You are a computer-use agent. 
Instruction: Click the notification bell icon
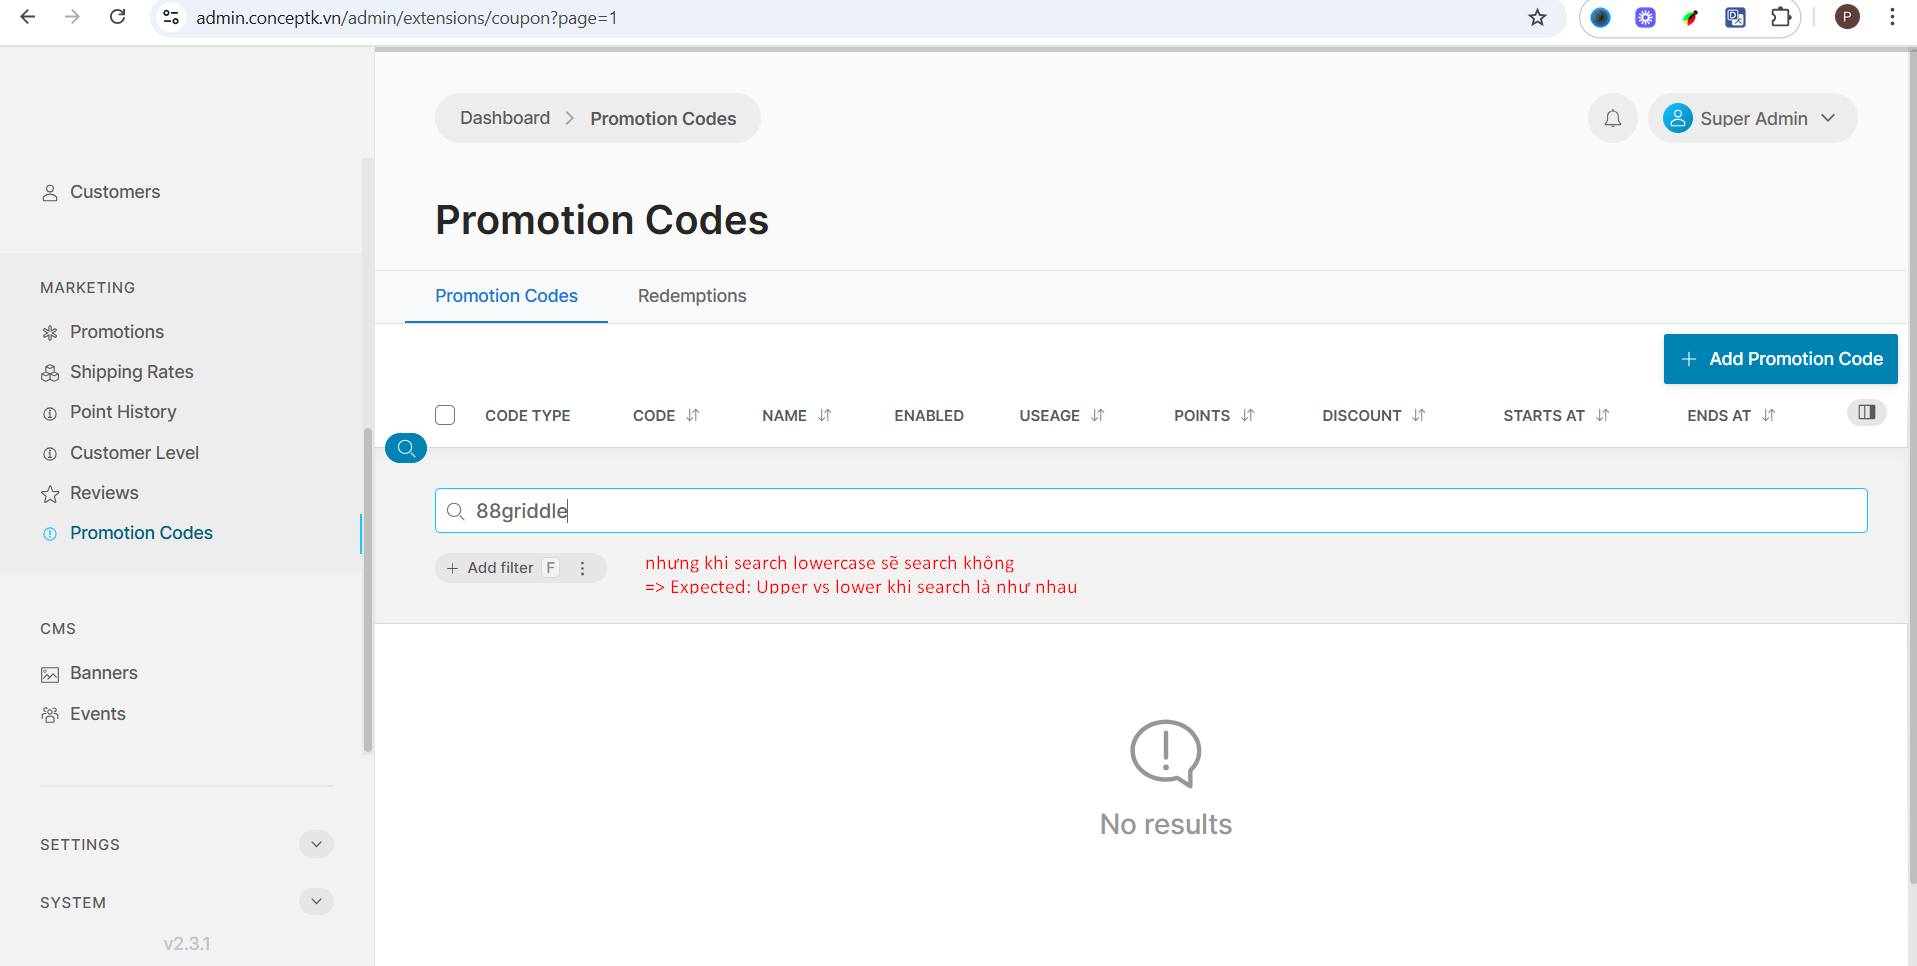click(1612, 119)
